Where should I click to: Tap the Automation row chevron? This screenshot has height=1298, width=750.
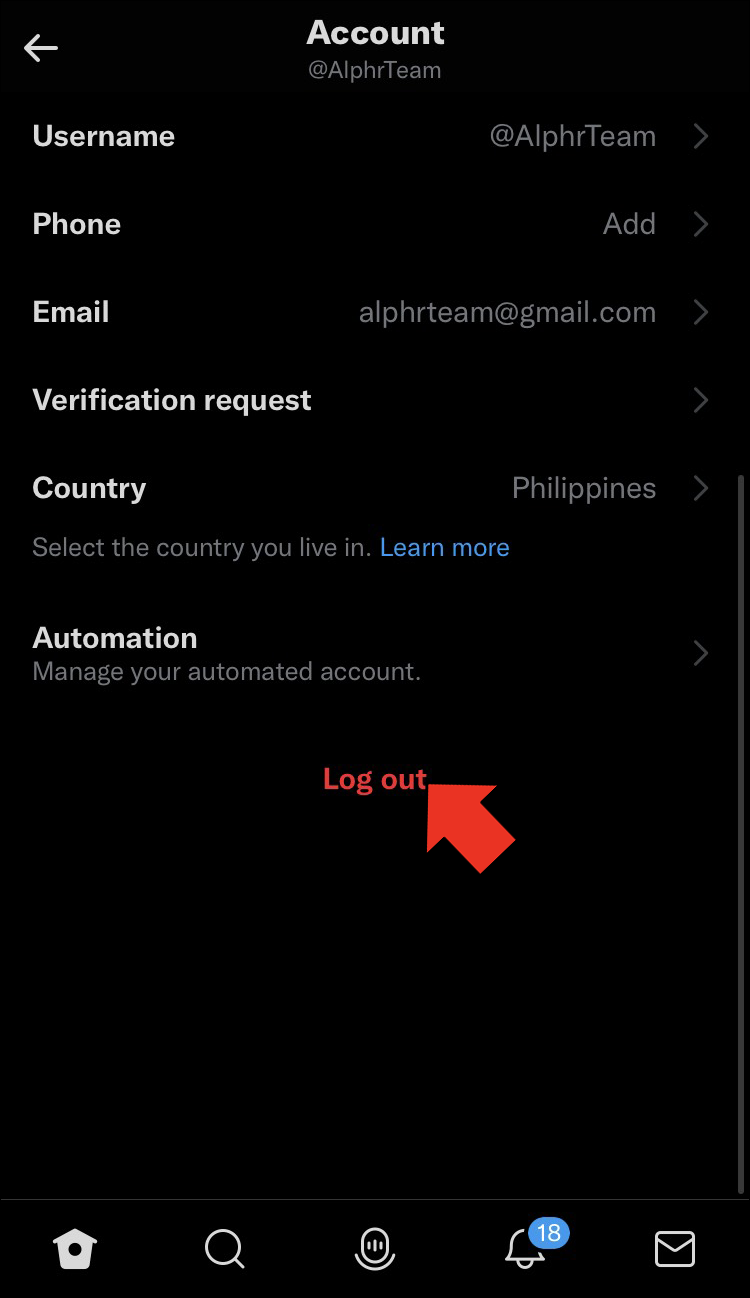pyautogui.click(x=701, y=653)
